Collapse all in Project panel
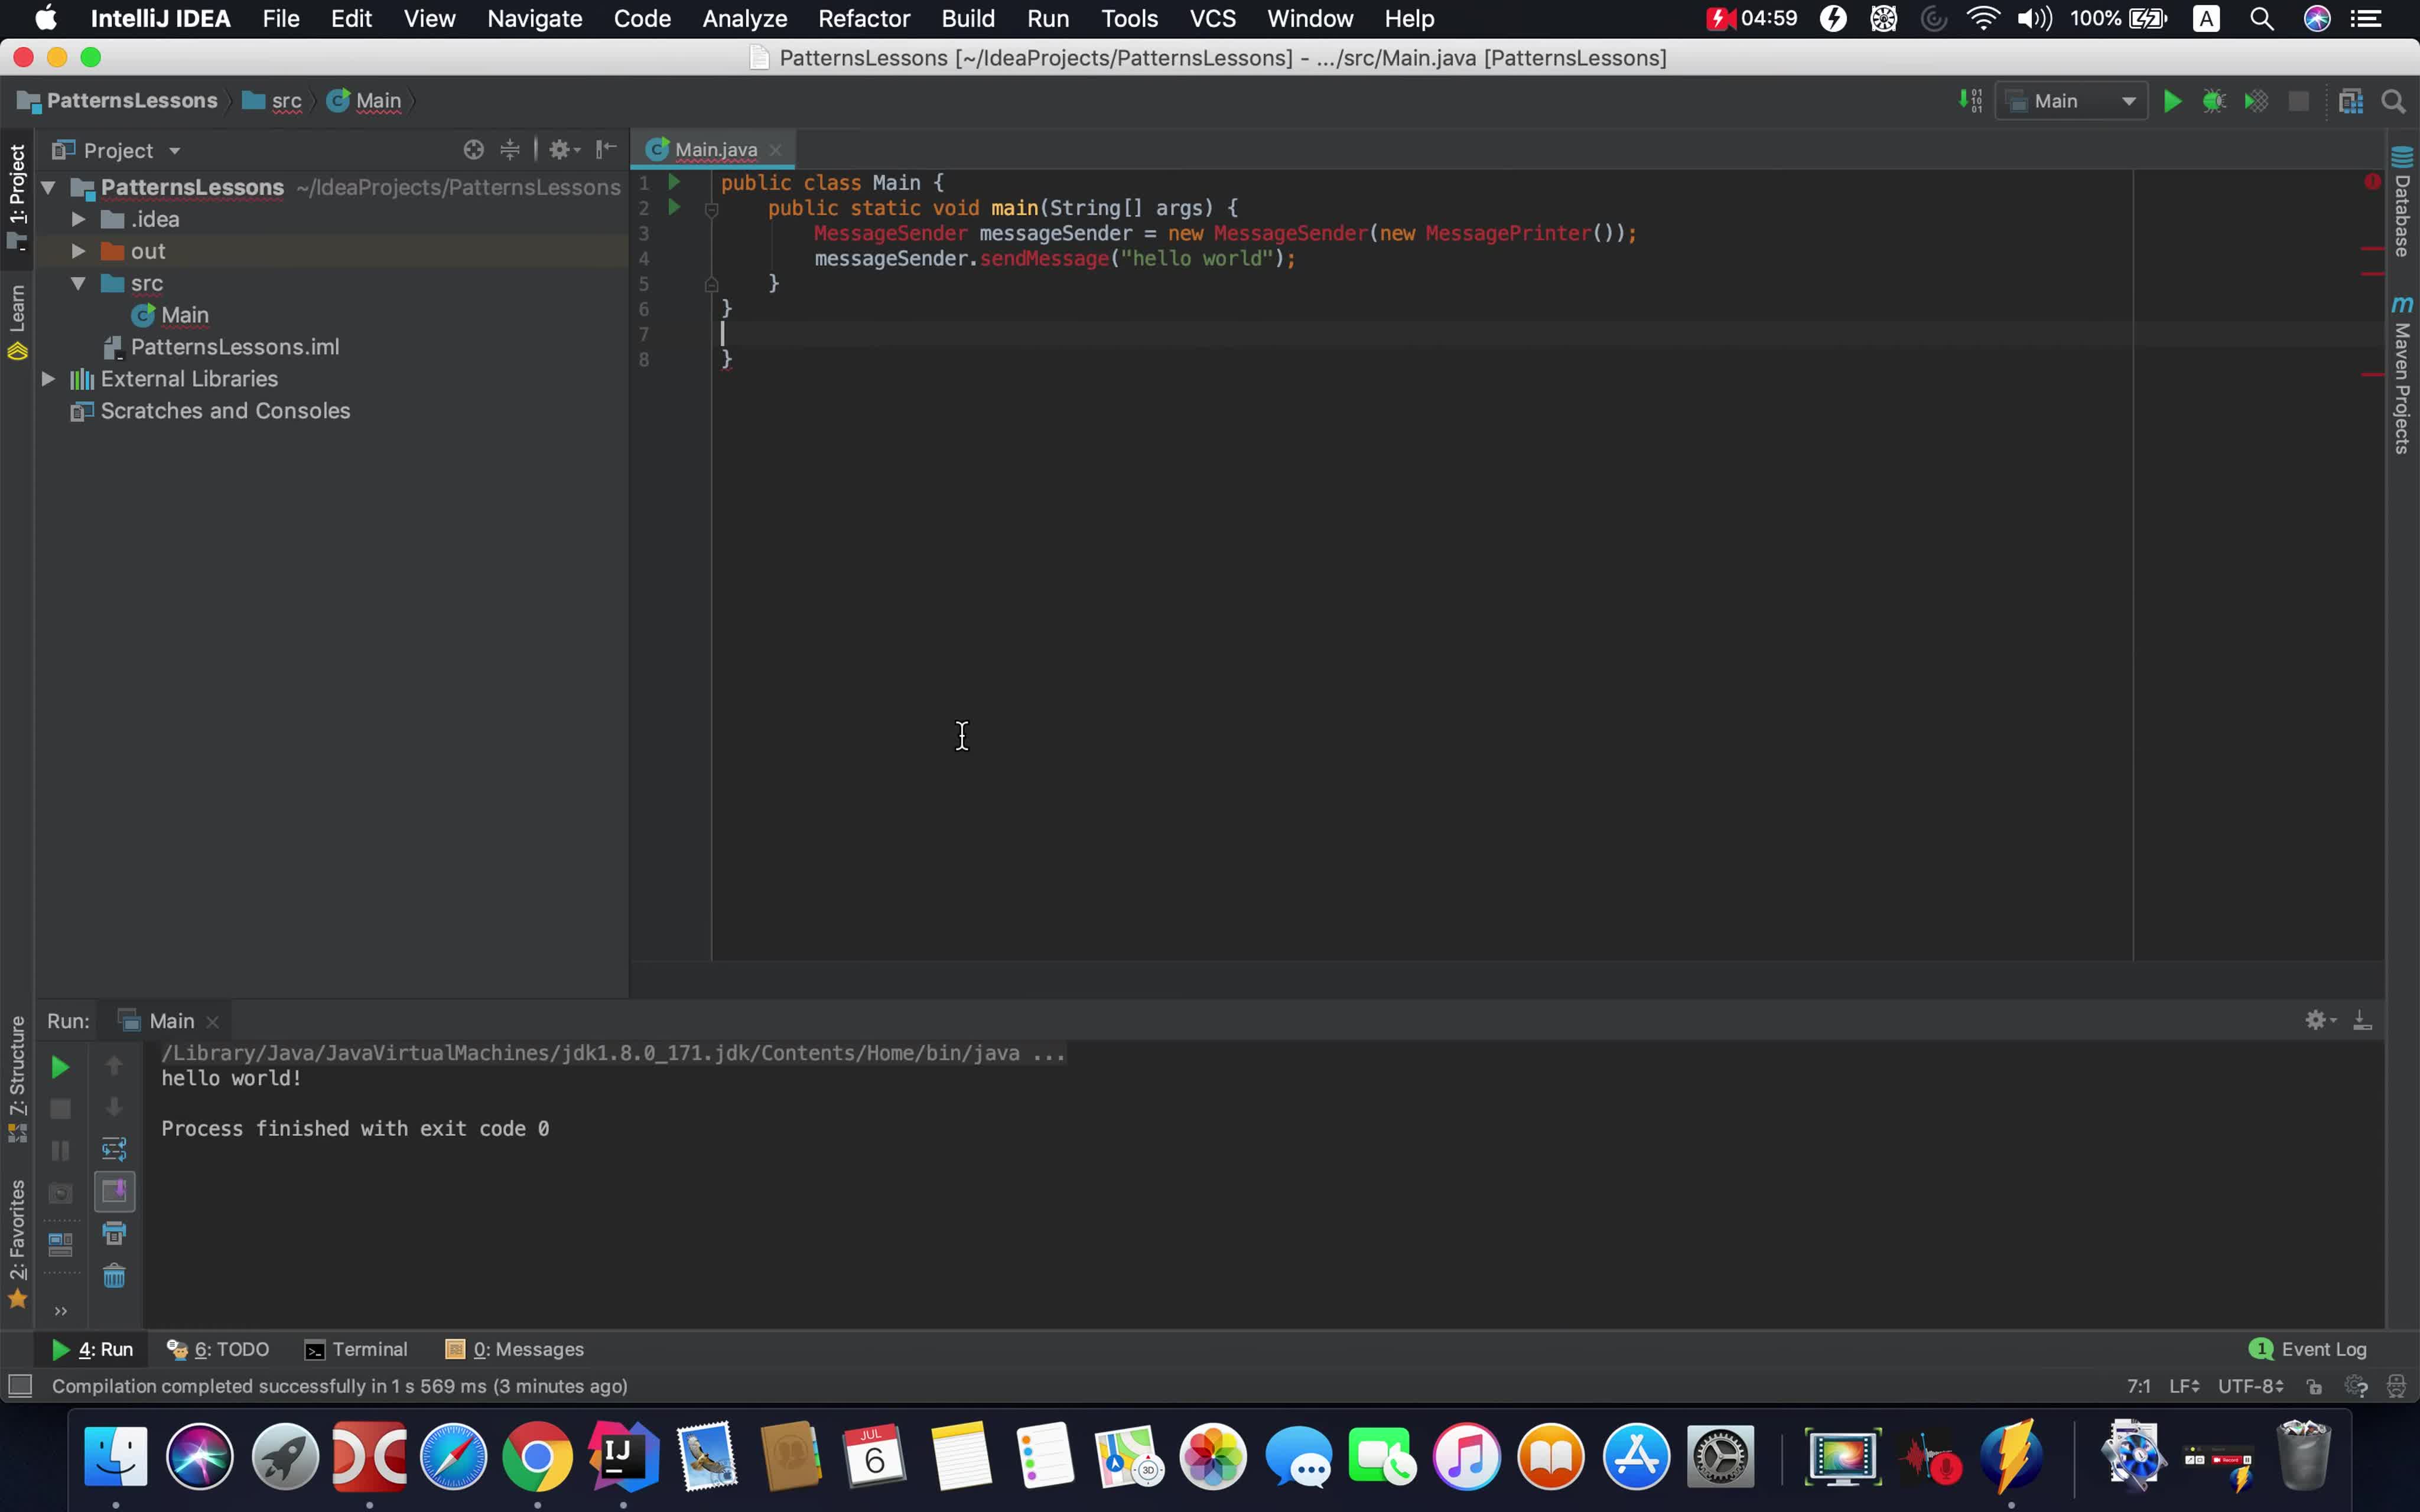 (x=510, y=150)
